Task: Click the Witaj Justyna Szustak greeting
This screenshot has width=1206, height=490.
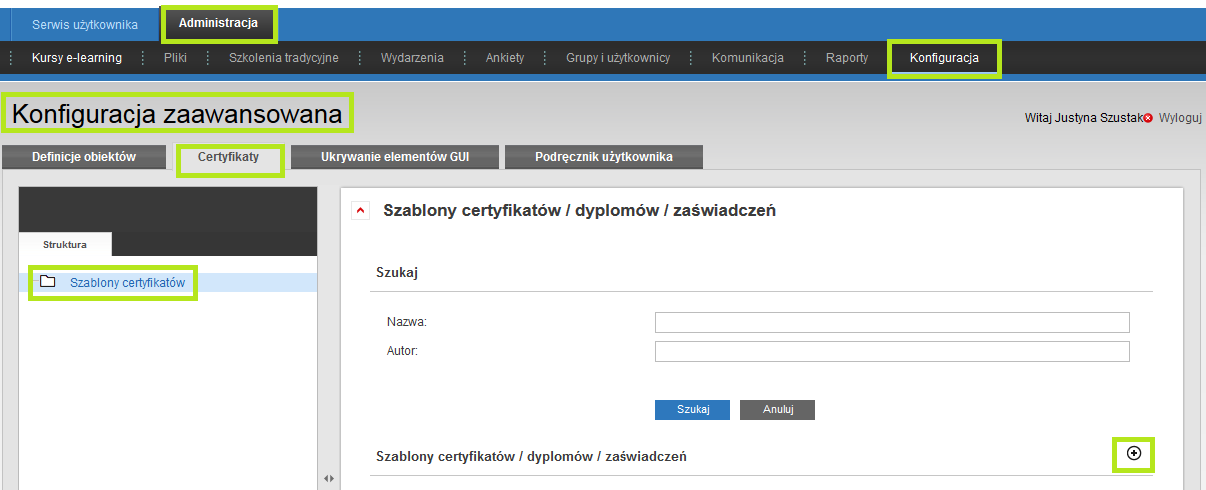Action: tap(1084, 118)
